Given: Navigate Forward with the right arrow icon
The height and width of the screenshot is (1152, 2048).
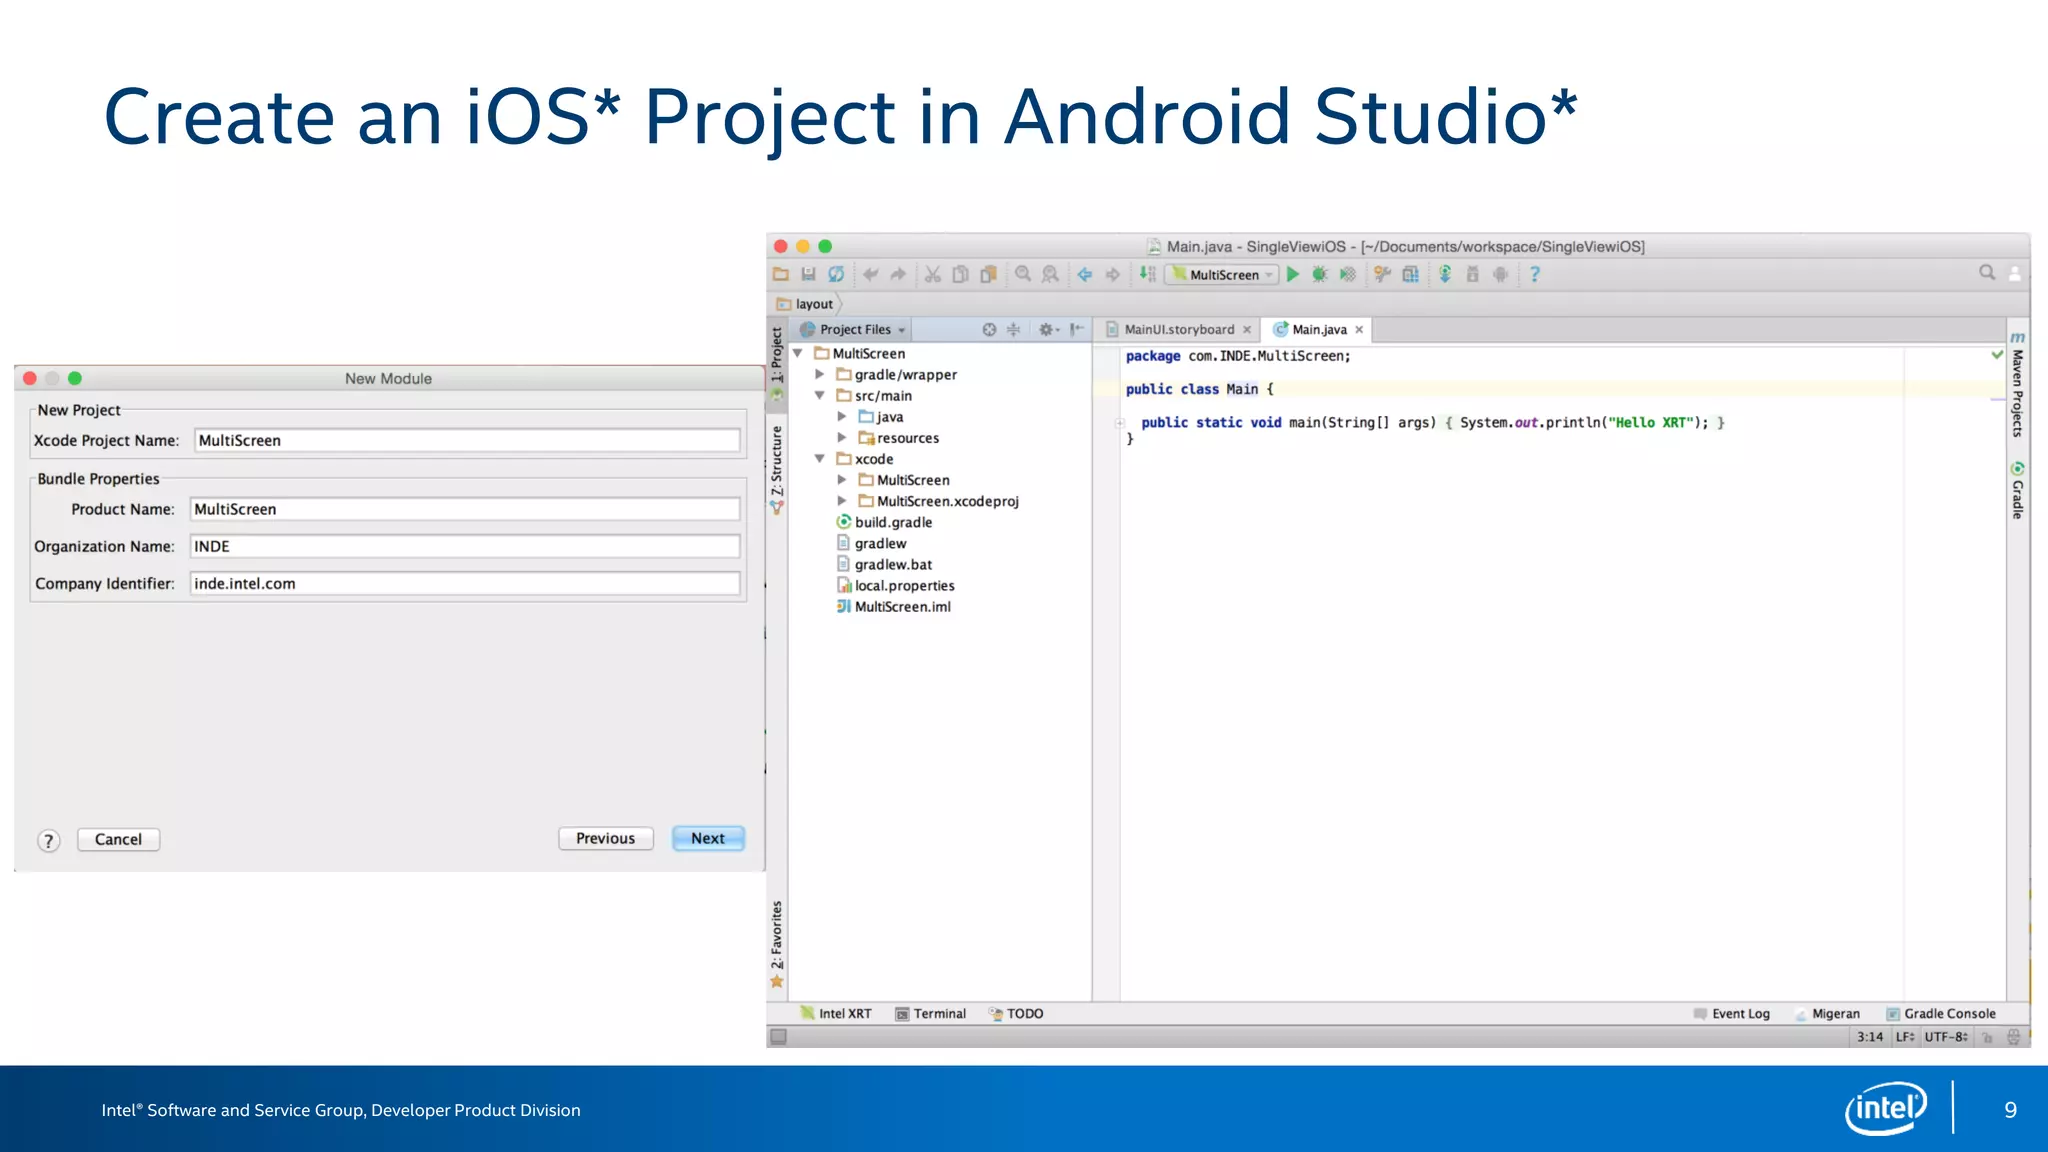Looking at the screenshot, I should (x=1112, y=274).
